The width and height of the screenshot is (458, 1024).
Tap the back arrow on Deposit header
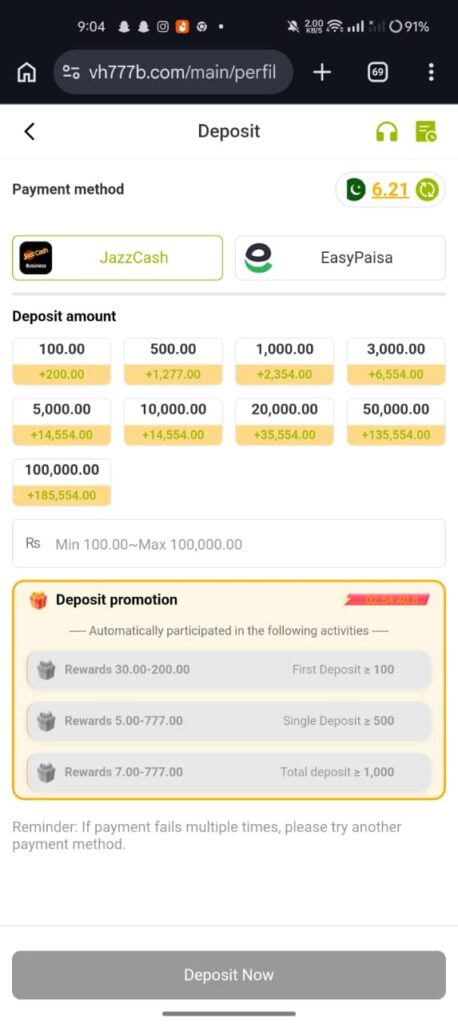[29, 131]
